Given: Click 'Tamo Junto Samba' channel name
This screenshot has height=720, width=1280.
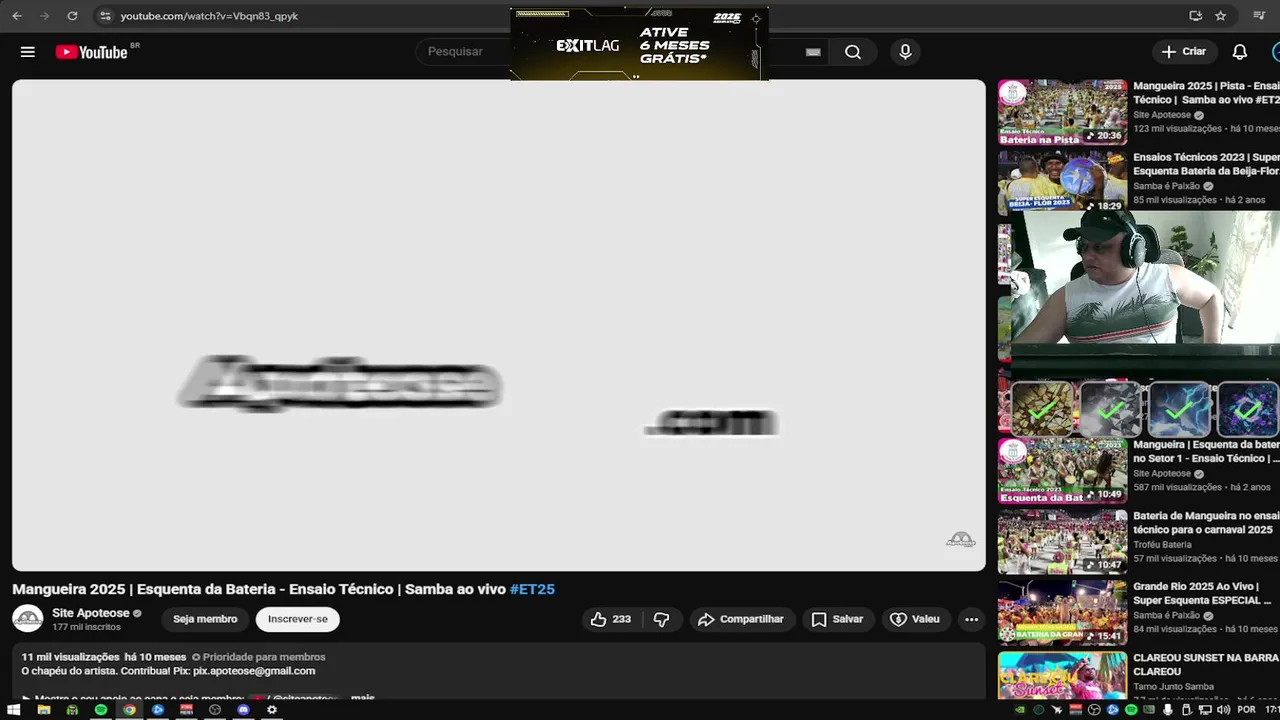Looking at the screenshot, I should pyautogui.click(x=1173, y=686).
